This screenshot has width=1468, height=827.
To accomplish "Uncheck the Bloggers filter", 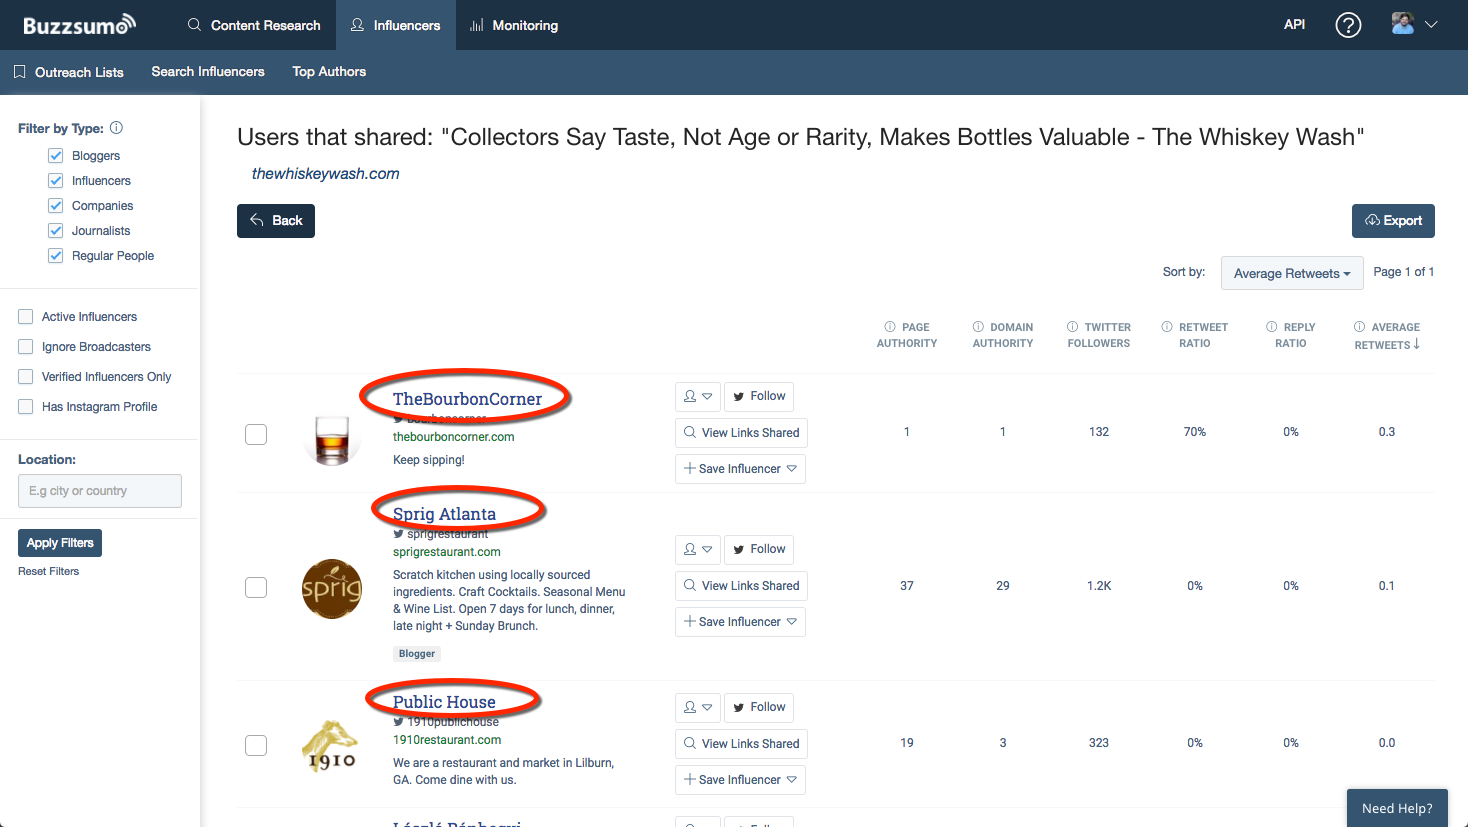I will [x=56, y=156].
